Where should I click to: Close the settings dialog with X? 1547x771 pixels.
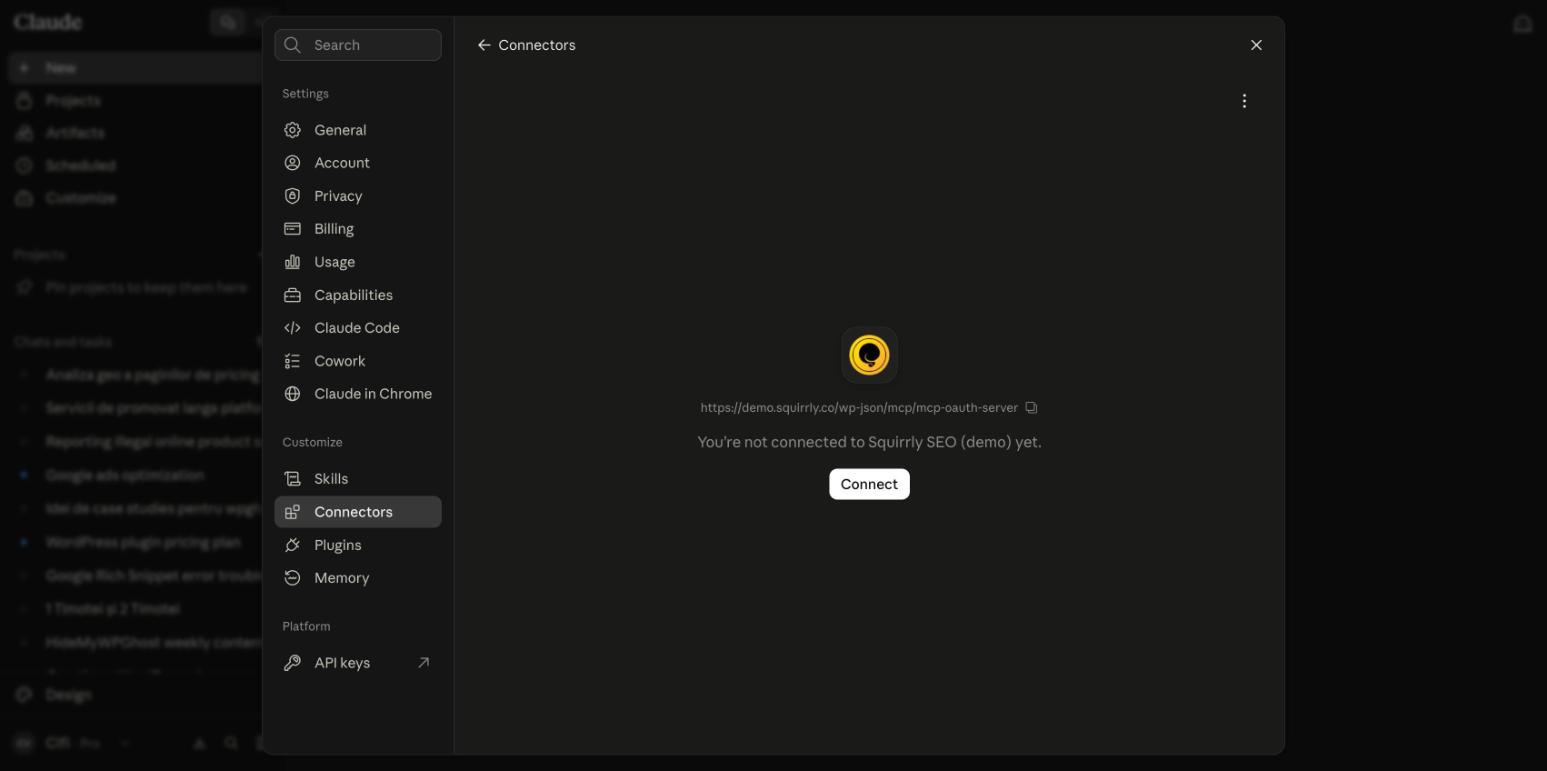(x=1256, y=45)
